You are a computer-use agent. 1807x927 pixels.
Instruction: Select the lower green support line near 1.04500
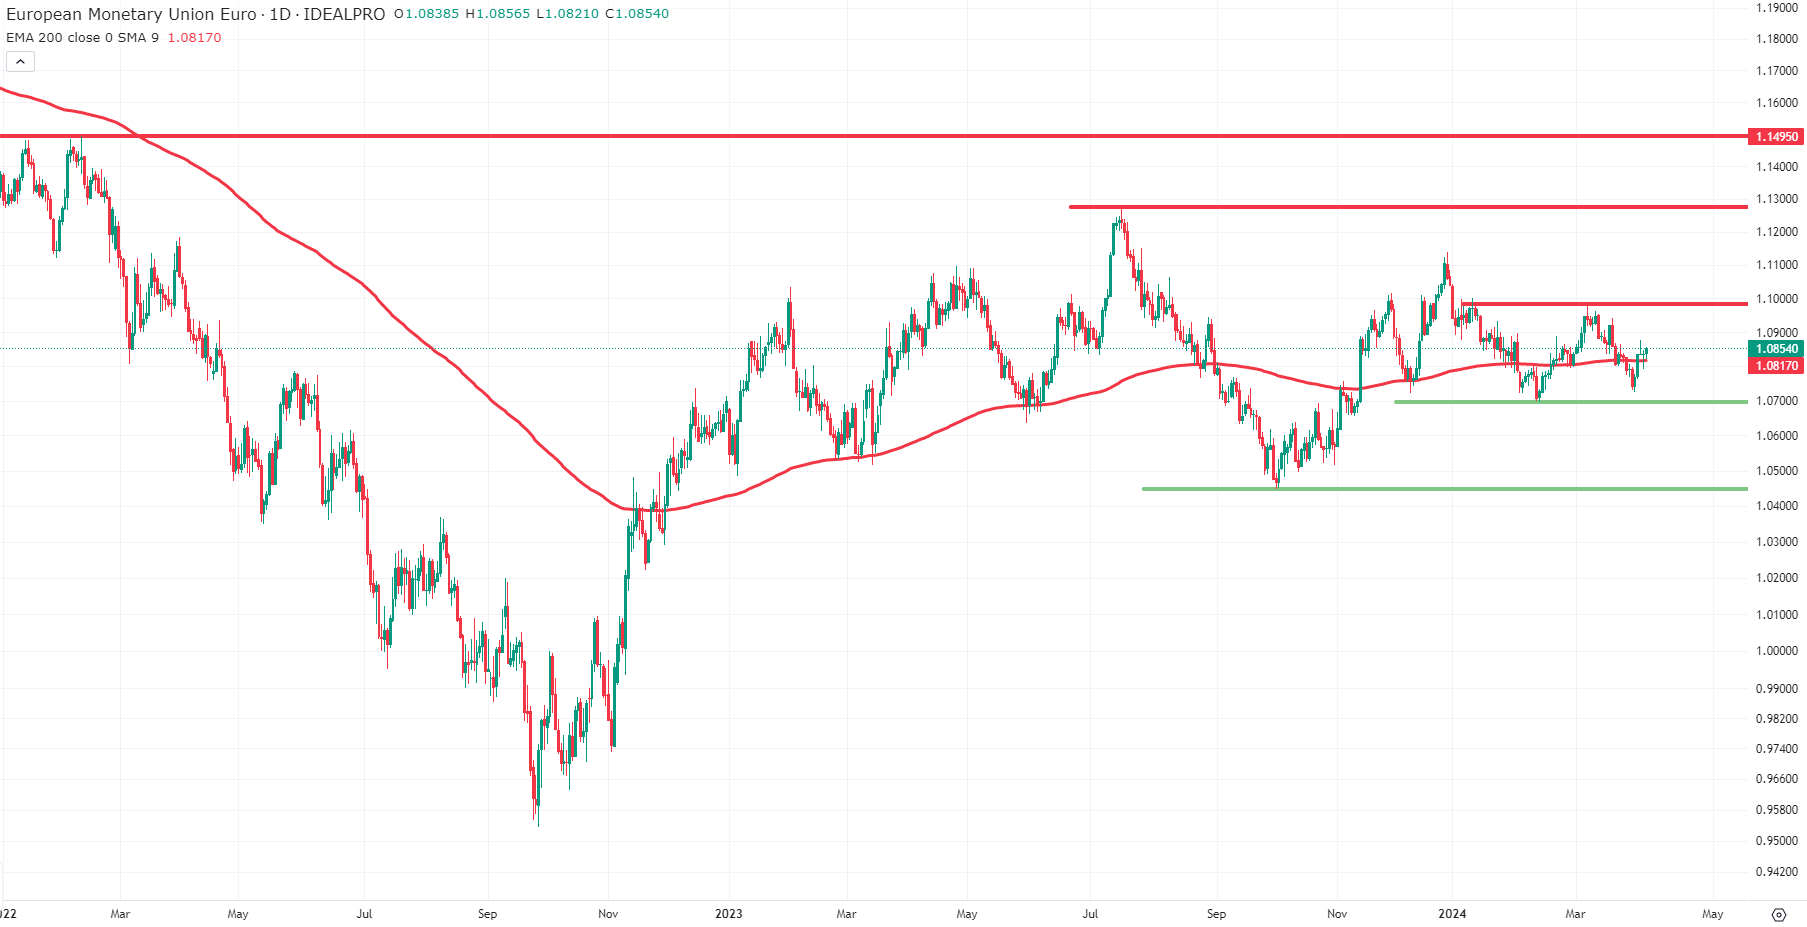pyautogui.click(x=1445, y=489)
